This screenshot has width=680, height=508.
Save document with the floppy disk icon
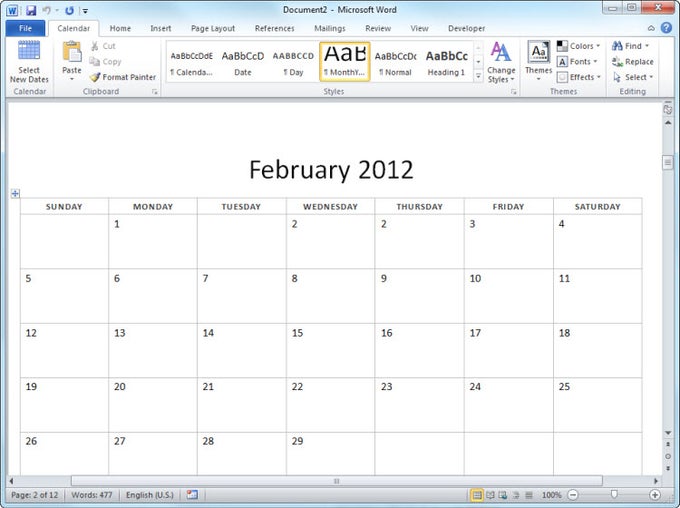[x=31, y=10]
